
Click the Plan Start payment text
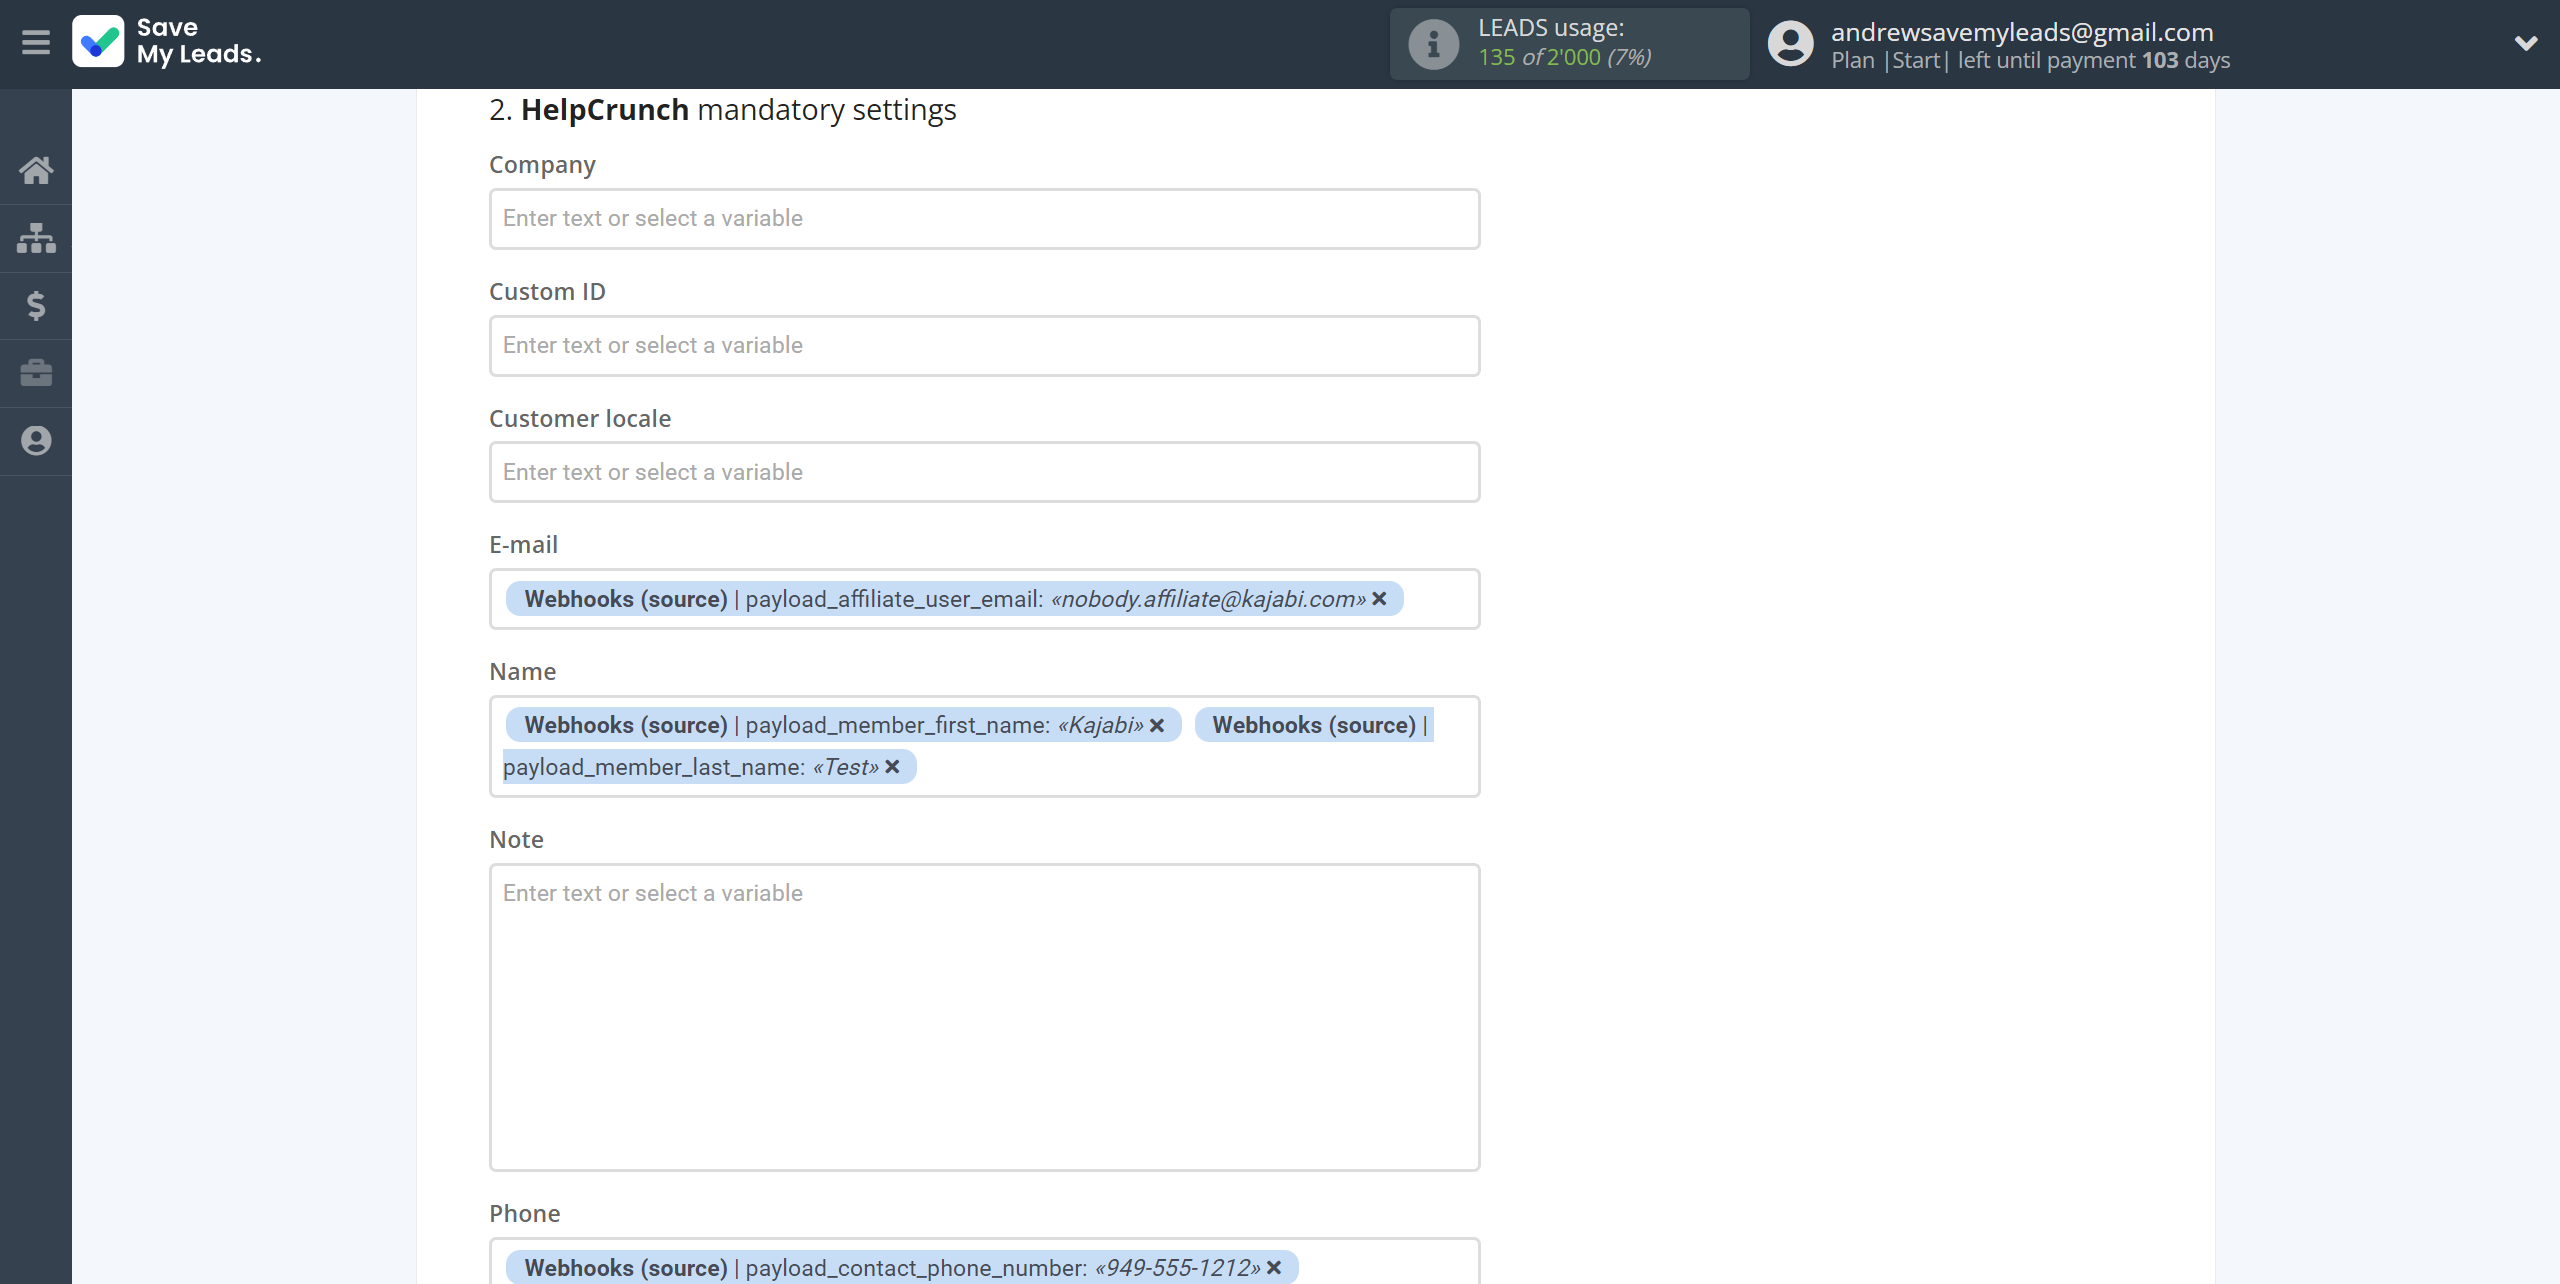click(2030, 60)
